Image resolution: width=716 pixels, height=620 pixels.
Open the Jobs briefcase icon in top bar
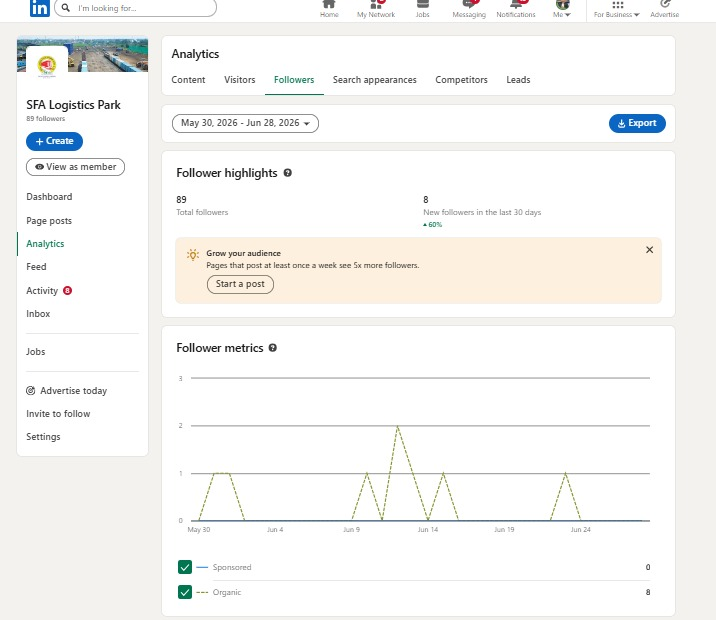(422, 5)
